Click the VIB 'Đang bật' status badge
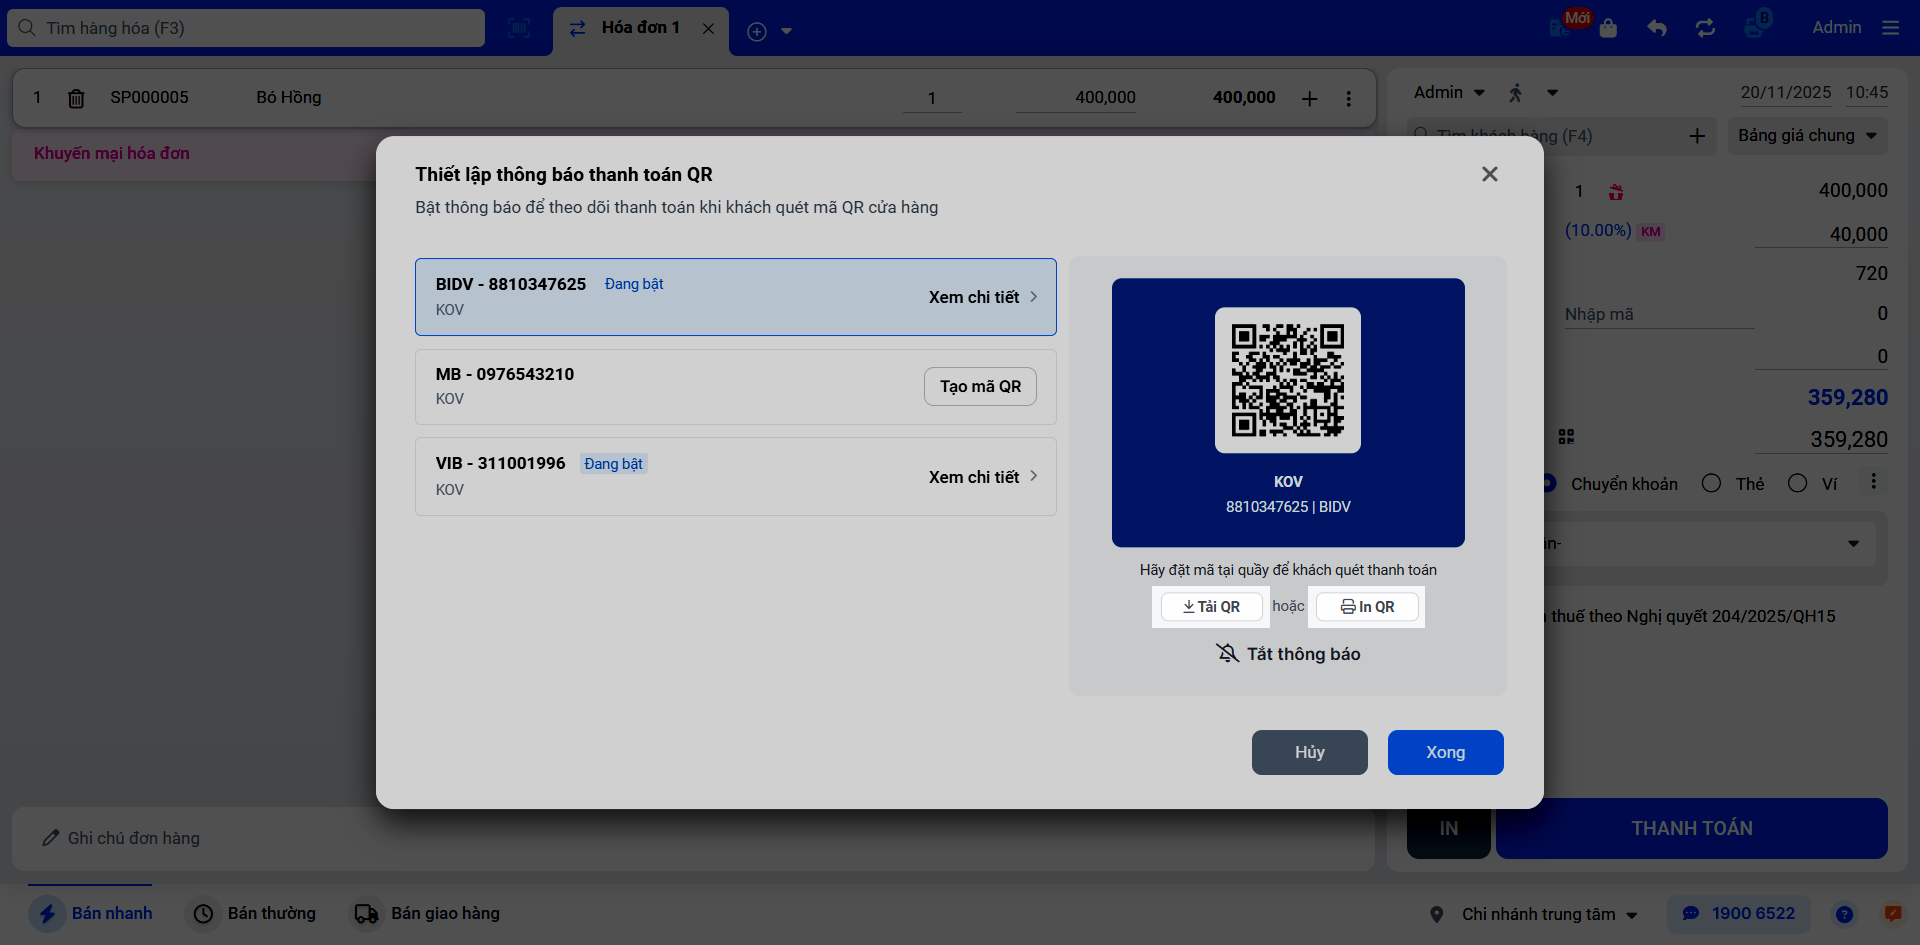The image size is (1920, 945). point(614,464)
